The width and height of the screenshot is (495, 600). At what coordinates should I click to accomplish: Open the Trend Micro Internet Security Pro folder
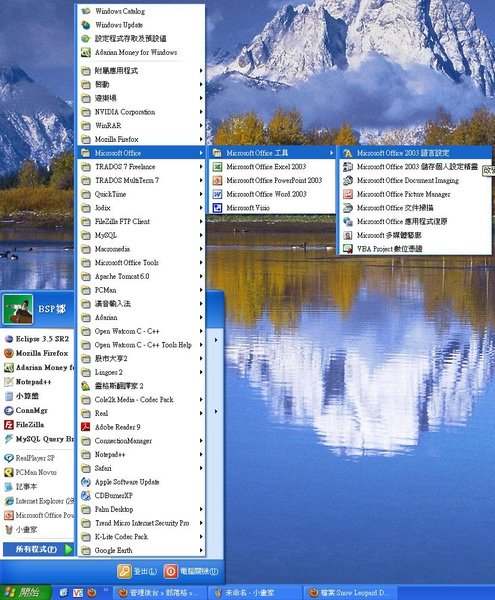(141, 523)
